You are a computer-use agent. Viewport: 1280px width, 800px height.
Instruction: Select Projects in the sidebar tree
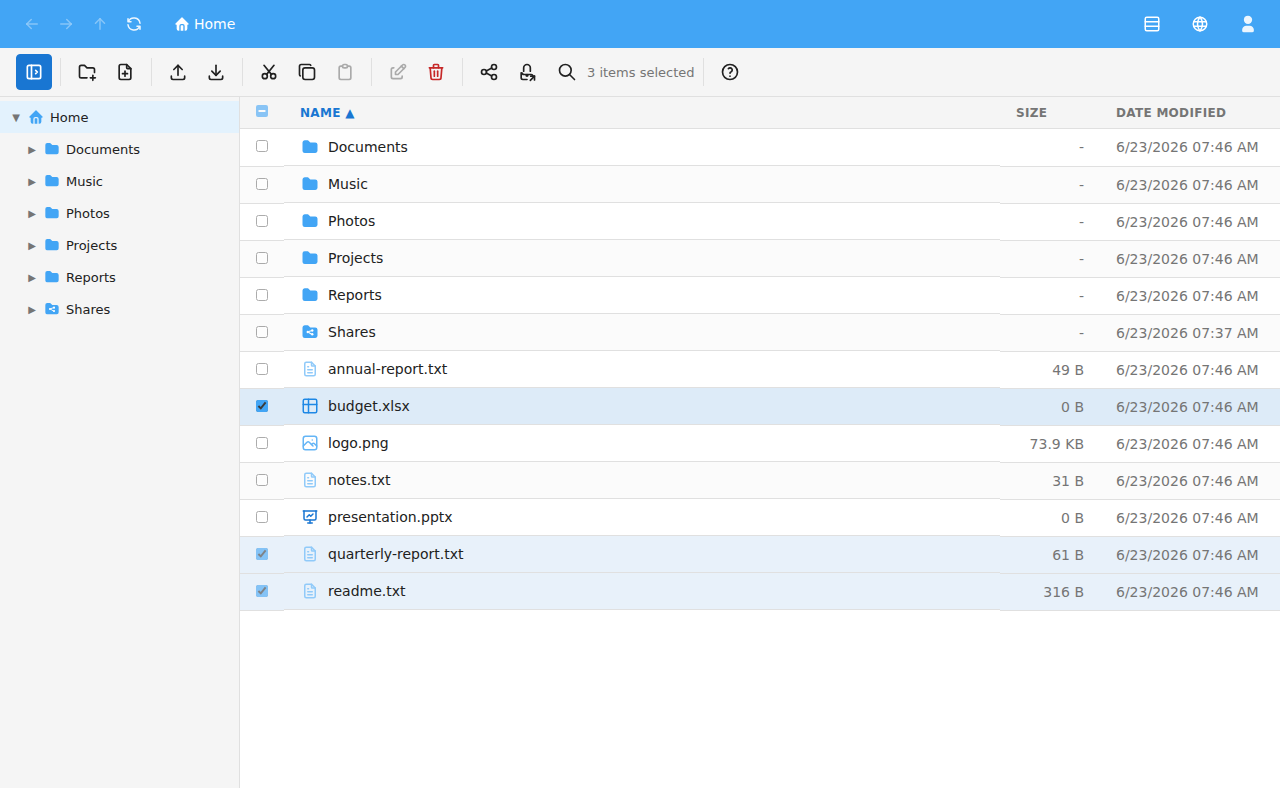coord(120,245)
